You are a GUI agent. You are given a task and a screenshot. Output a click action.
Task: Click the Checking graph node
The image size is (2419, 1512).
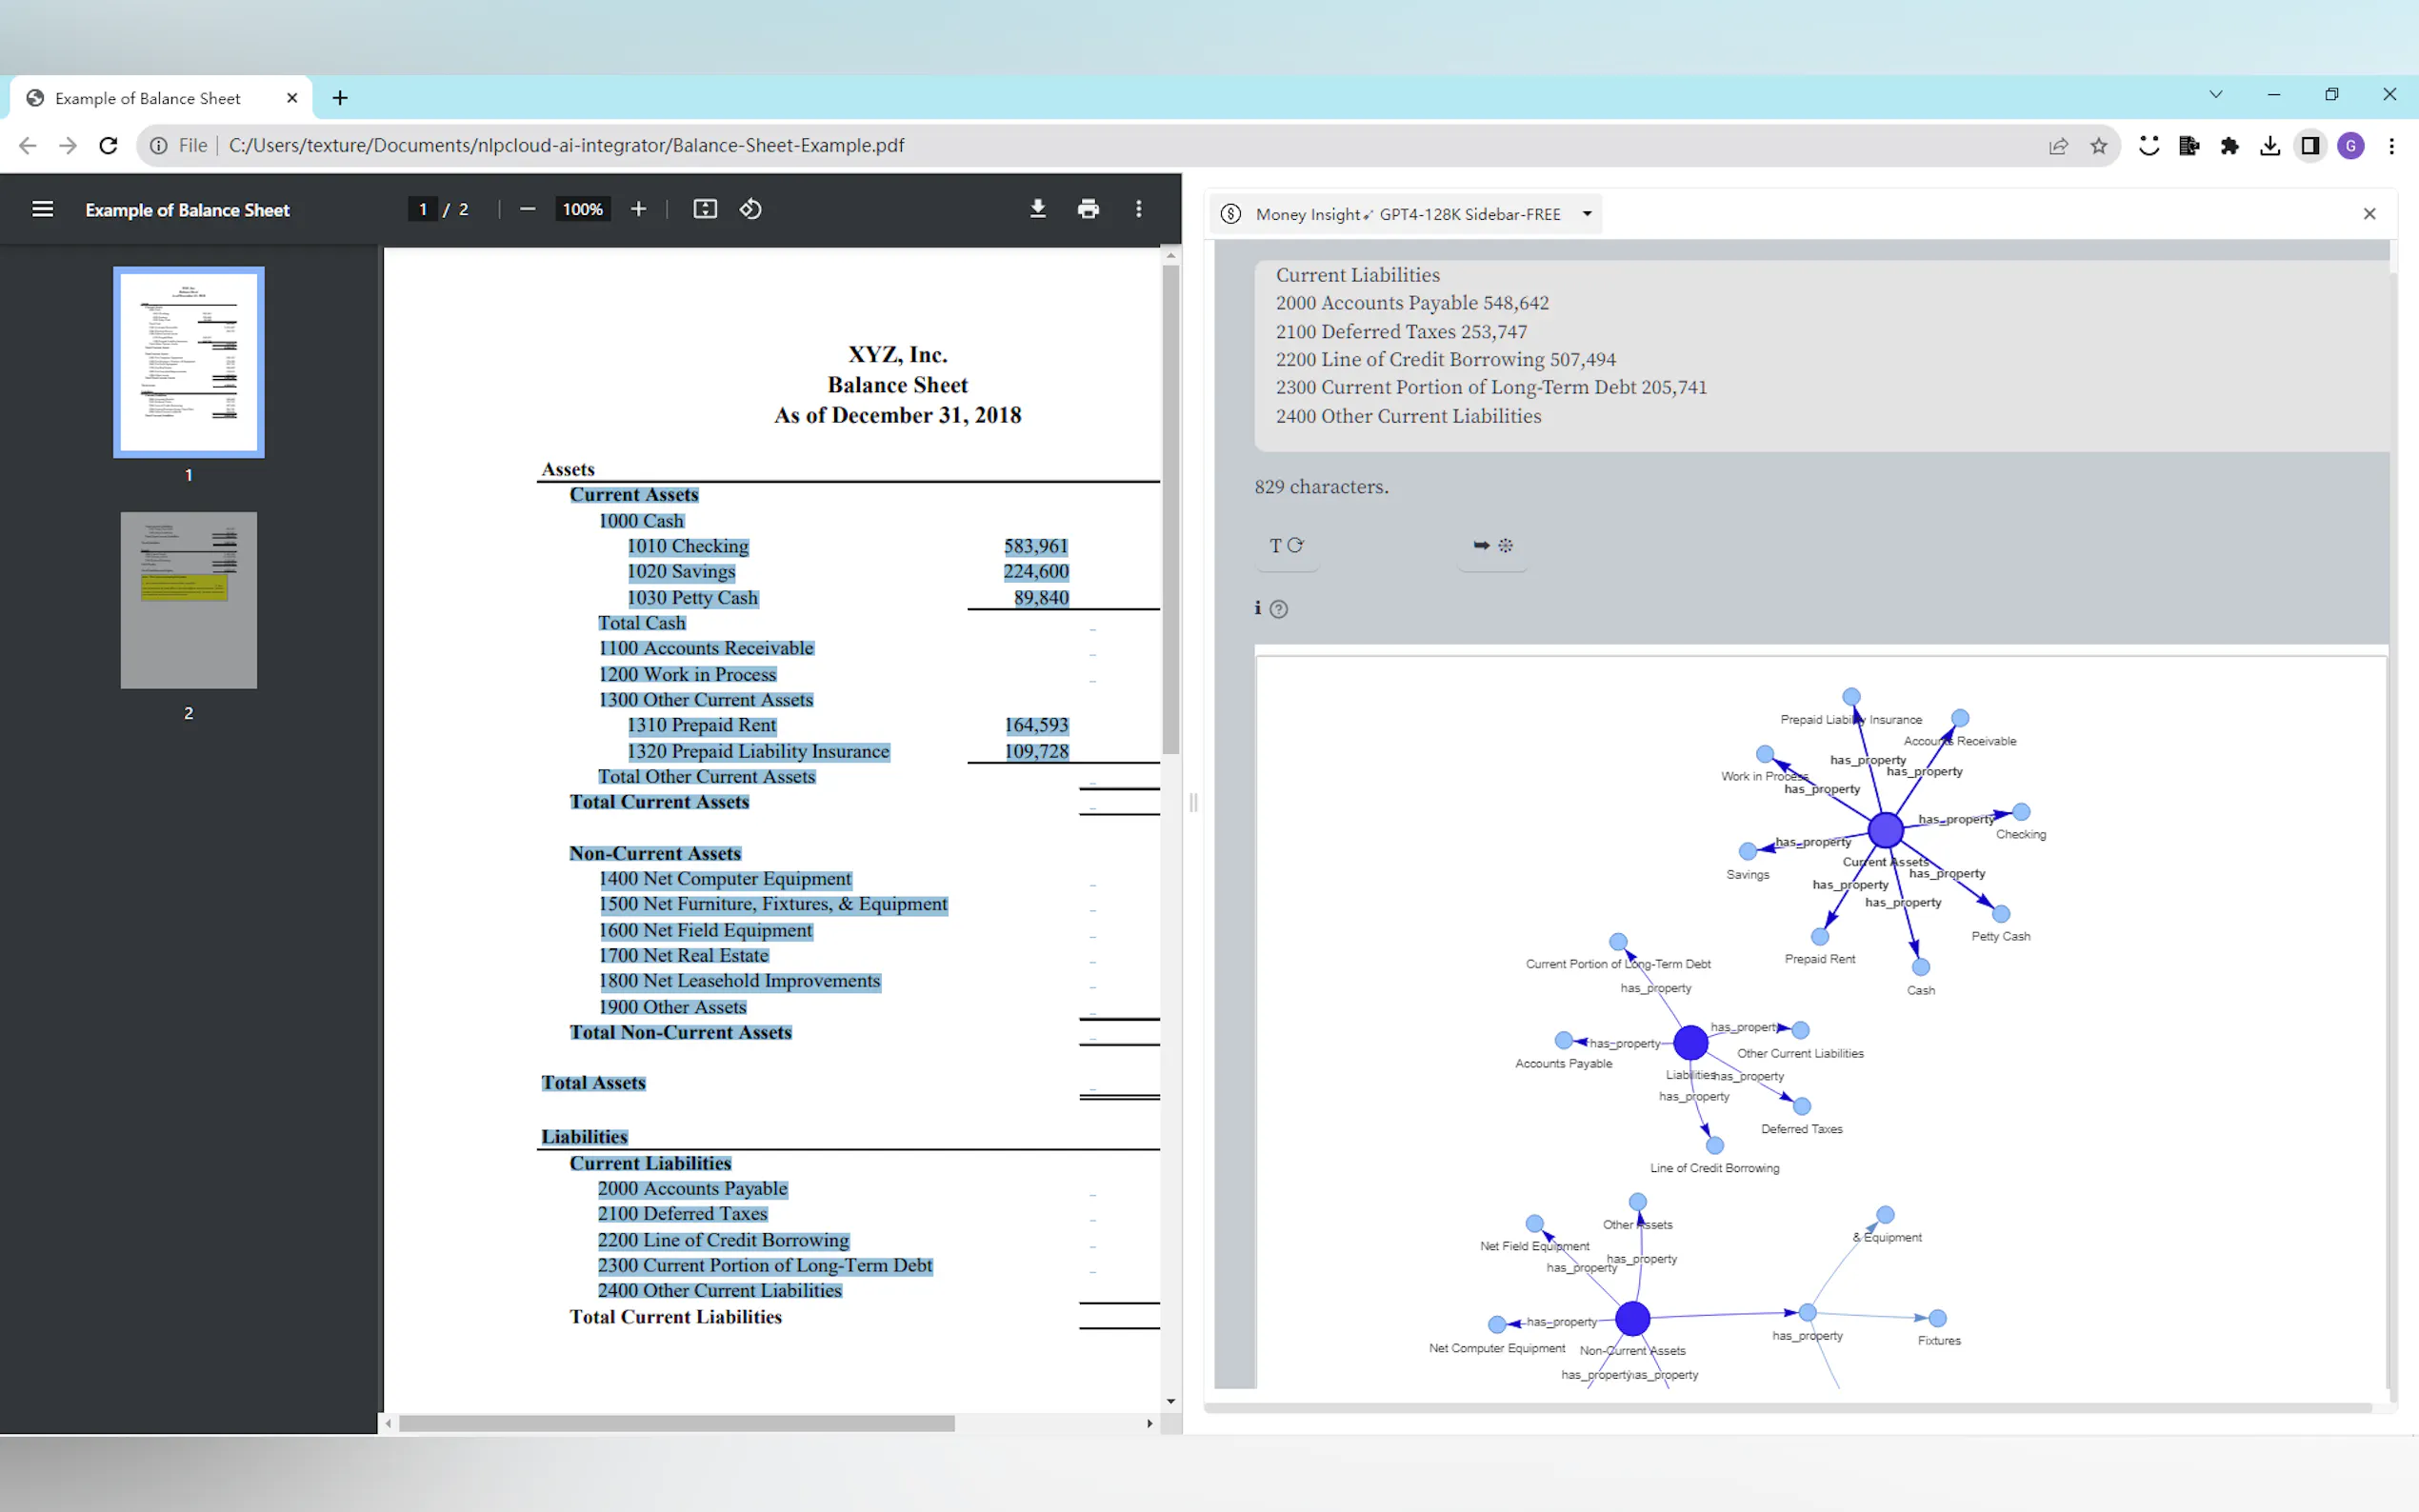click(2021, 812)
